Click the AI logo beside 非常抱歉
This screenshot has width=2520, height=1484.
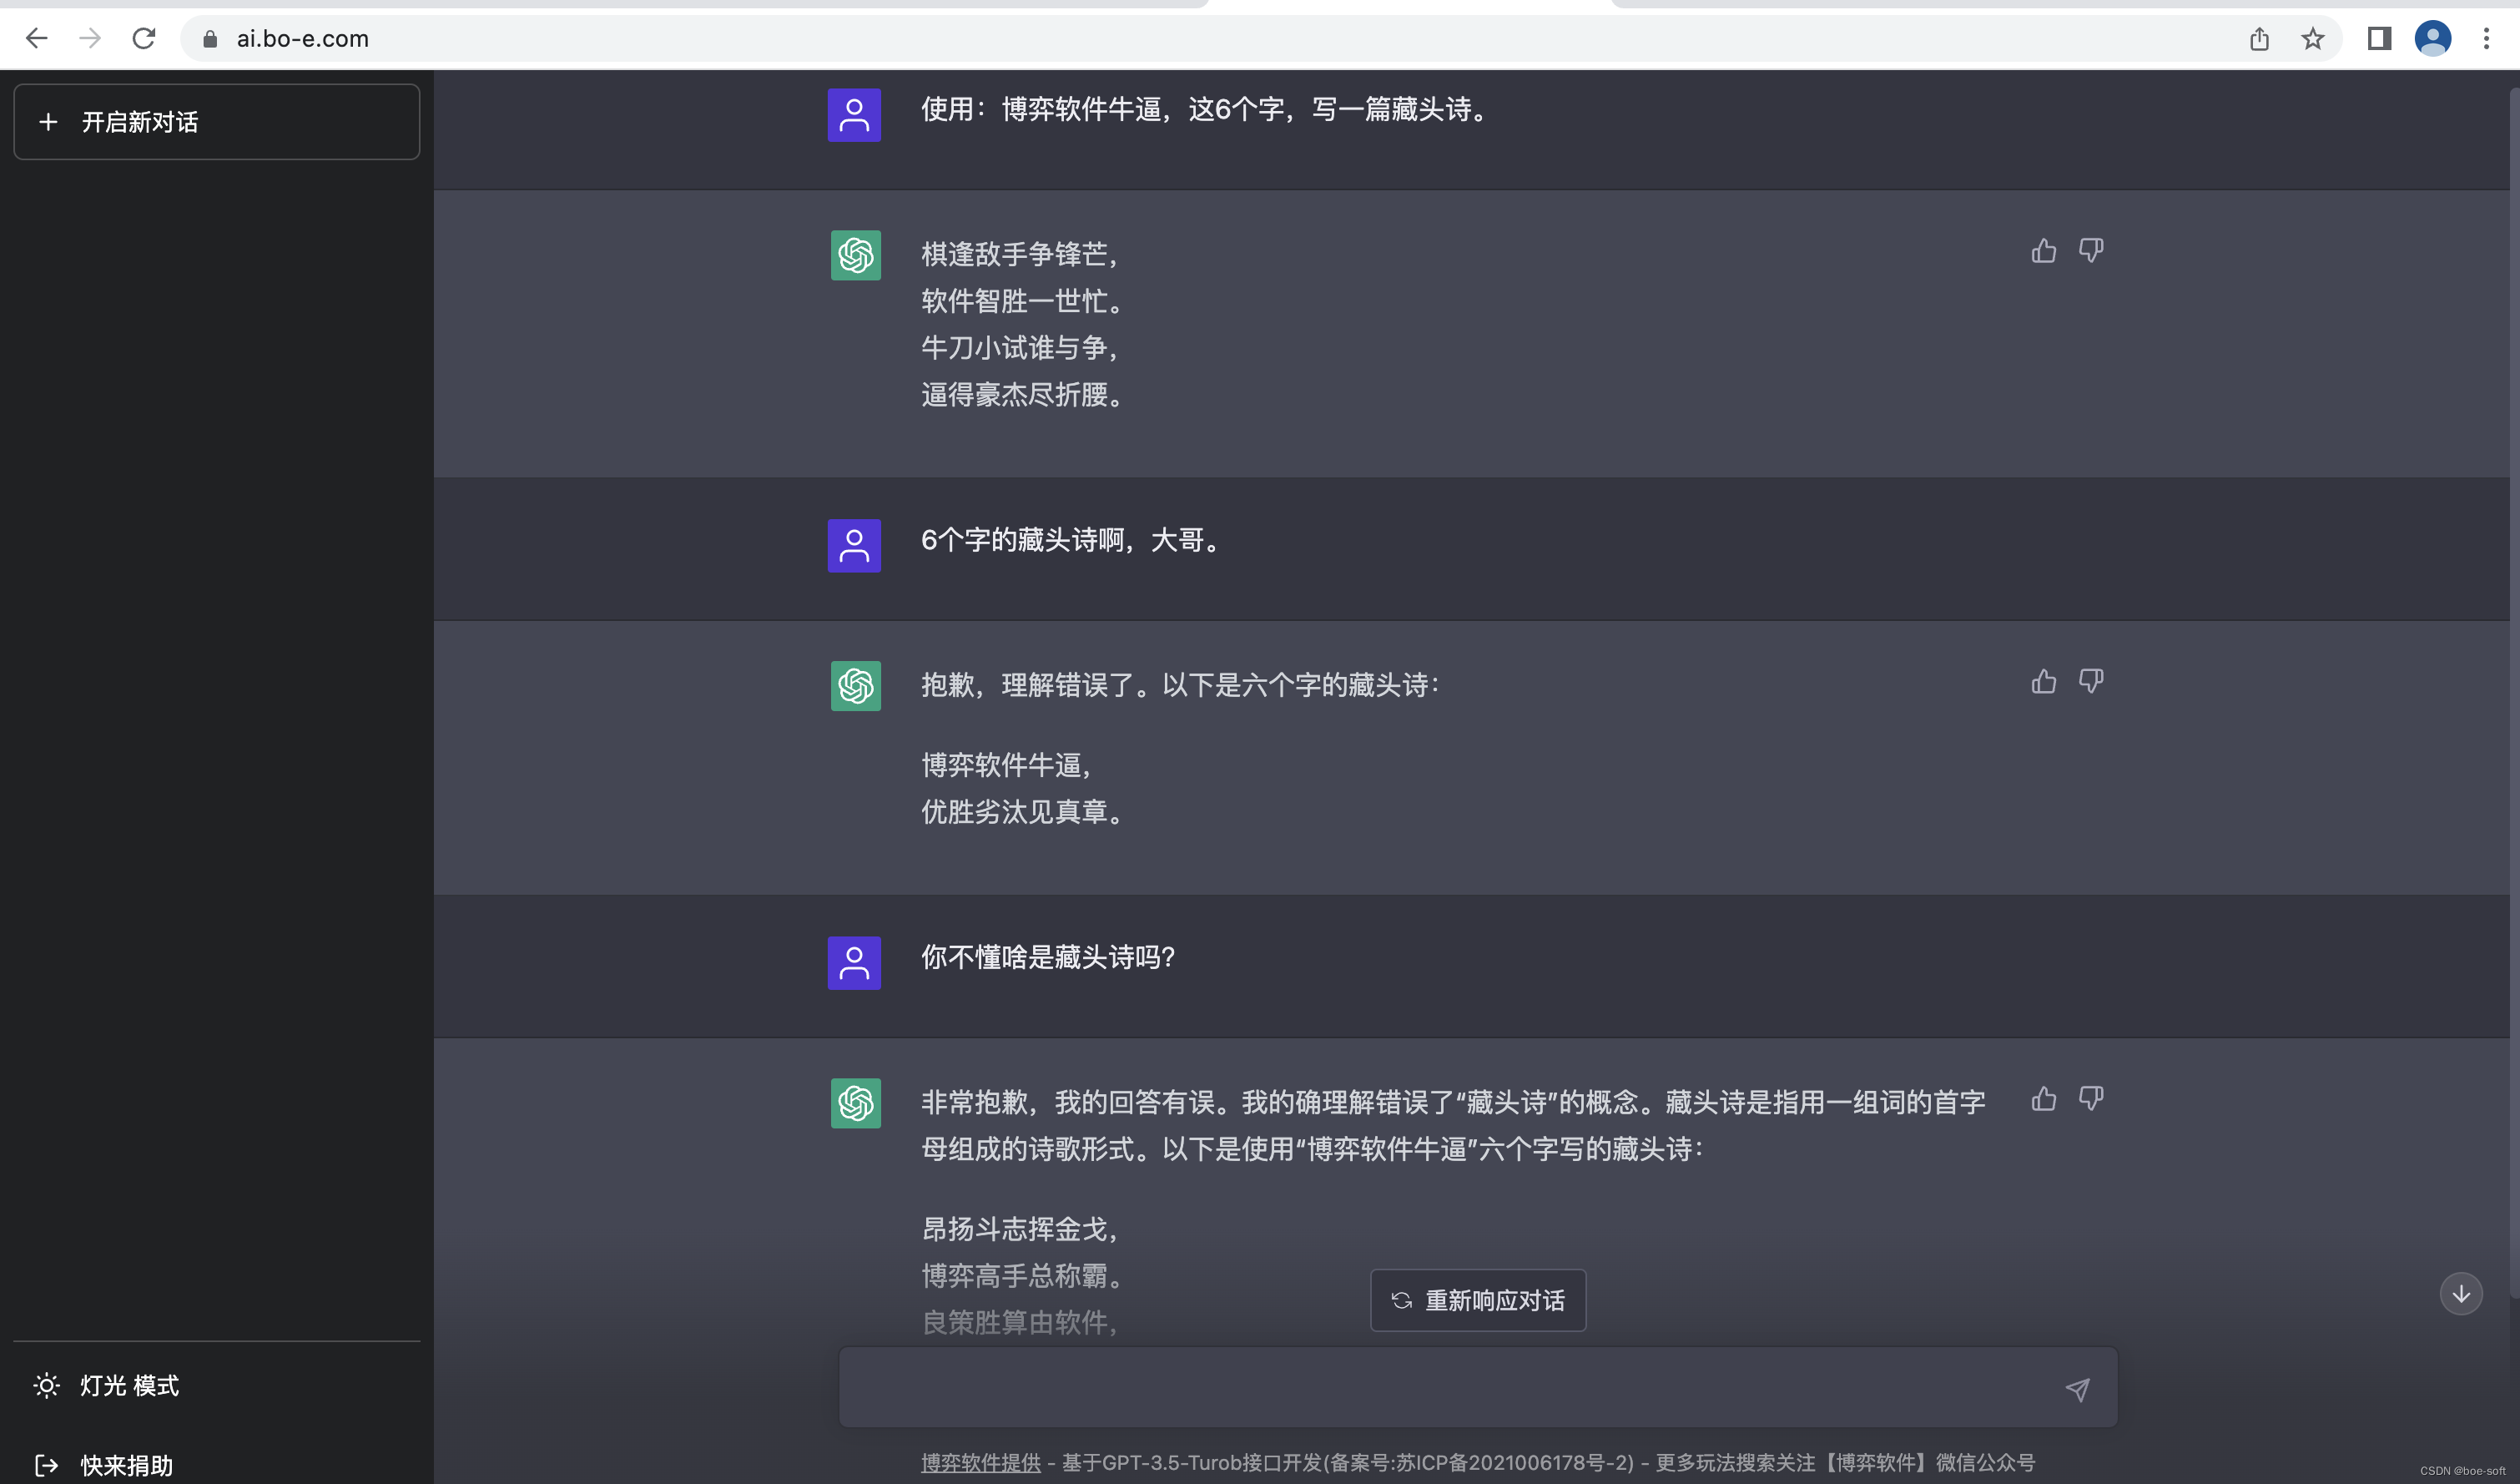pyautogui.click(x=856, y=1103)
